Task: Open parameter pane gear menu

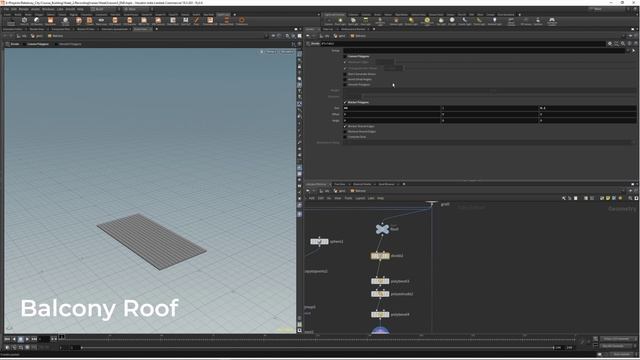Action: [610, 43]
